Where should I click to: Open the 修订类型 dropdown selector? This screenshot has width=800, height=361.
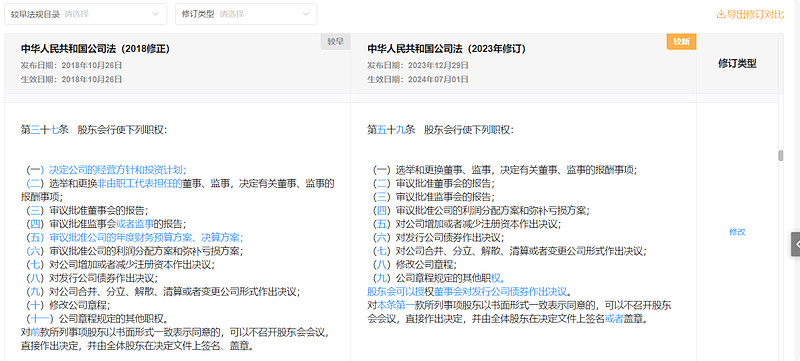(x=246, y=14)
